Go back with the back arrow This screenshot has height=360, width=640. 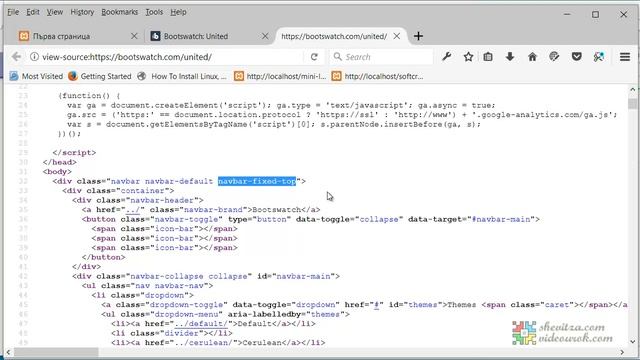pos(16,57)
